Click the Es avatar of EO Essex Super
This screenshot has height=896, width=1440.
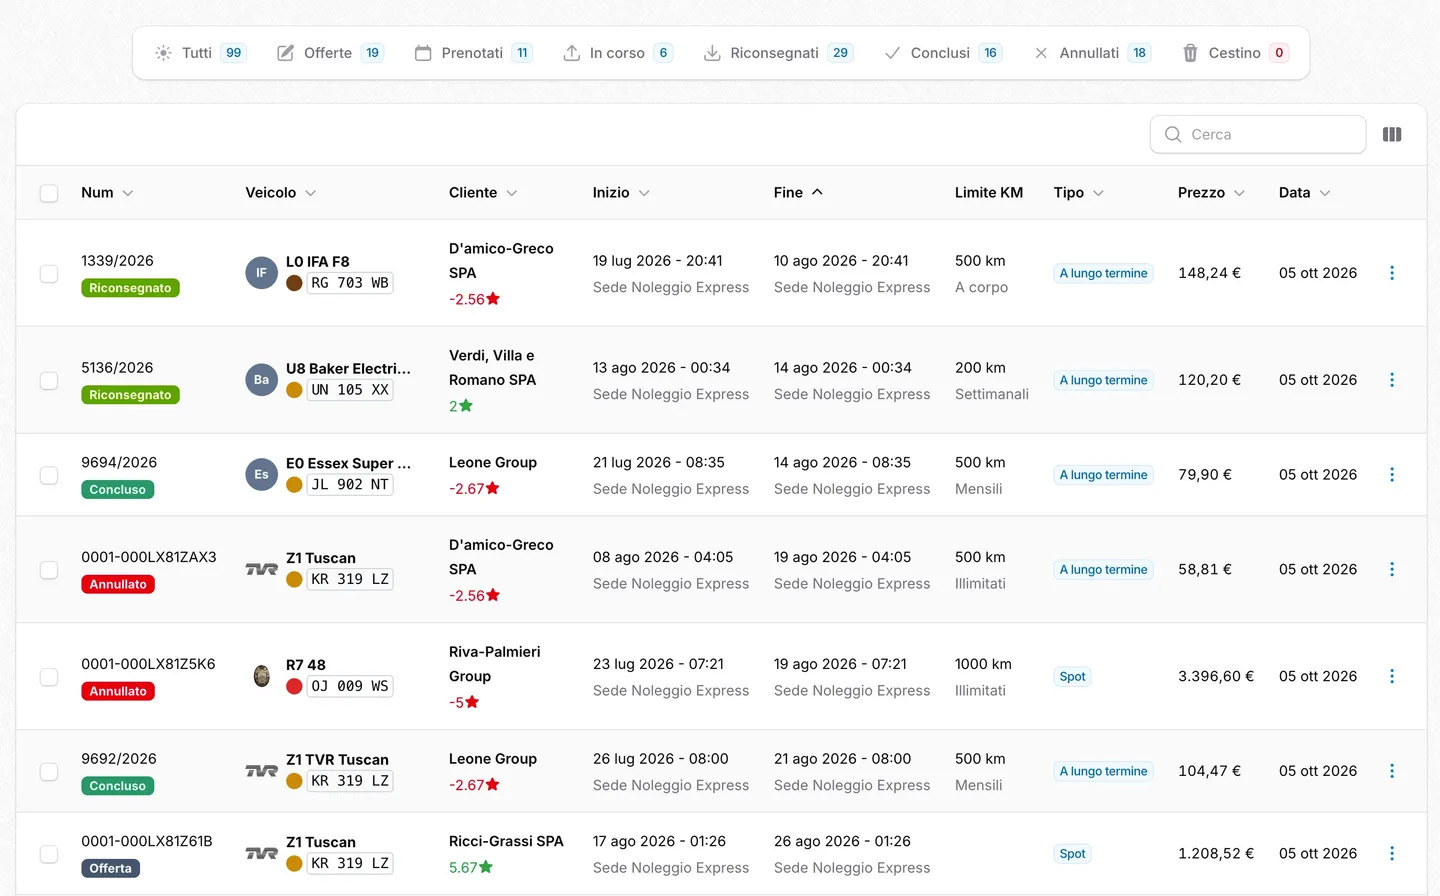coord(261,475)
